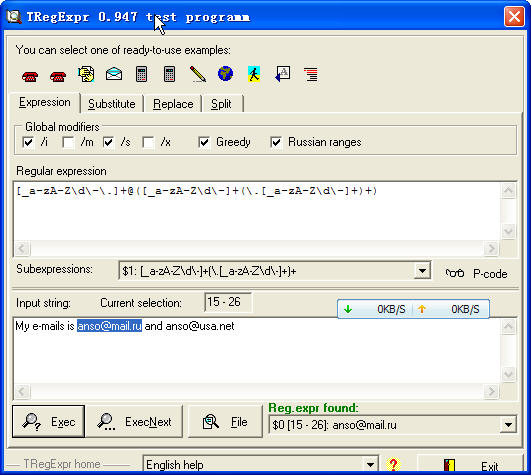531x475 pixels.
Task: Uncheck the Greedy option
Action: tap(204, 142)
